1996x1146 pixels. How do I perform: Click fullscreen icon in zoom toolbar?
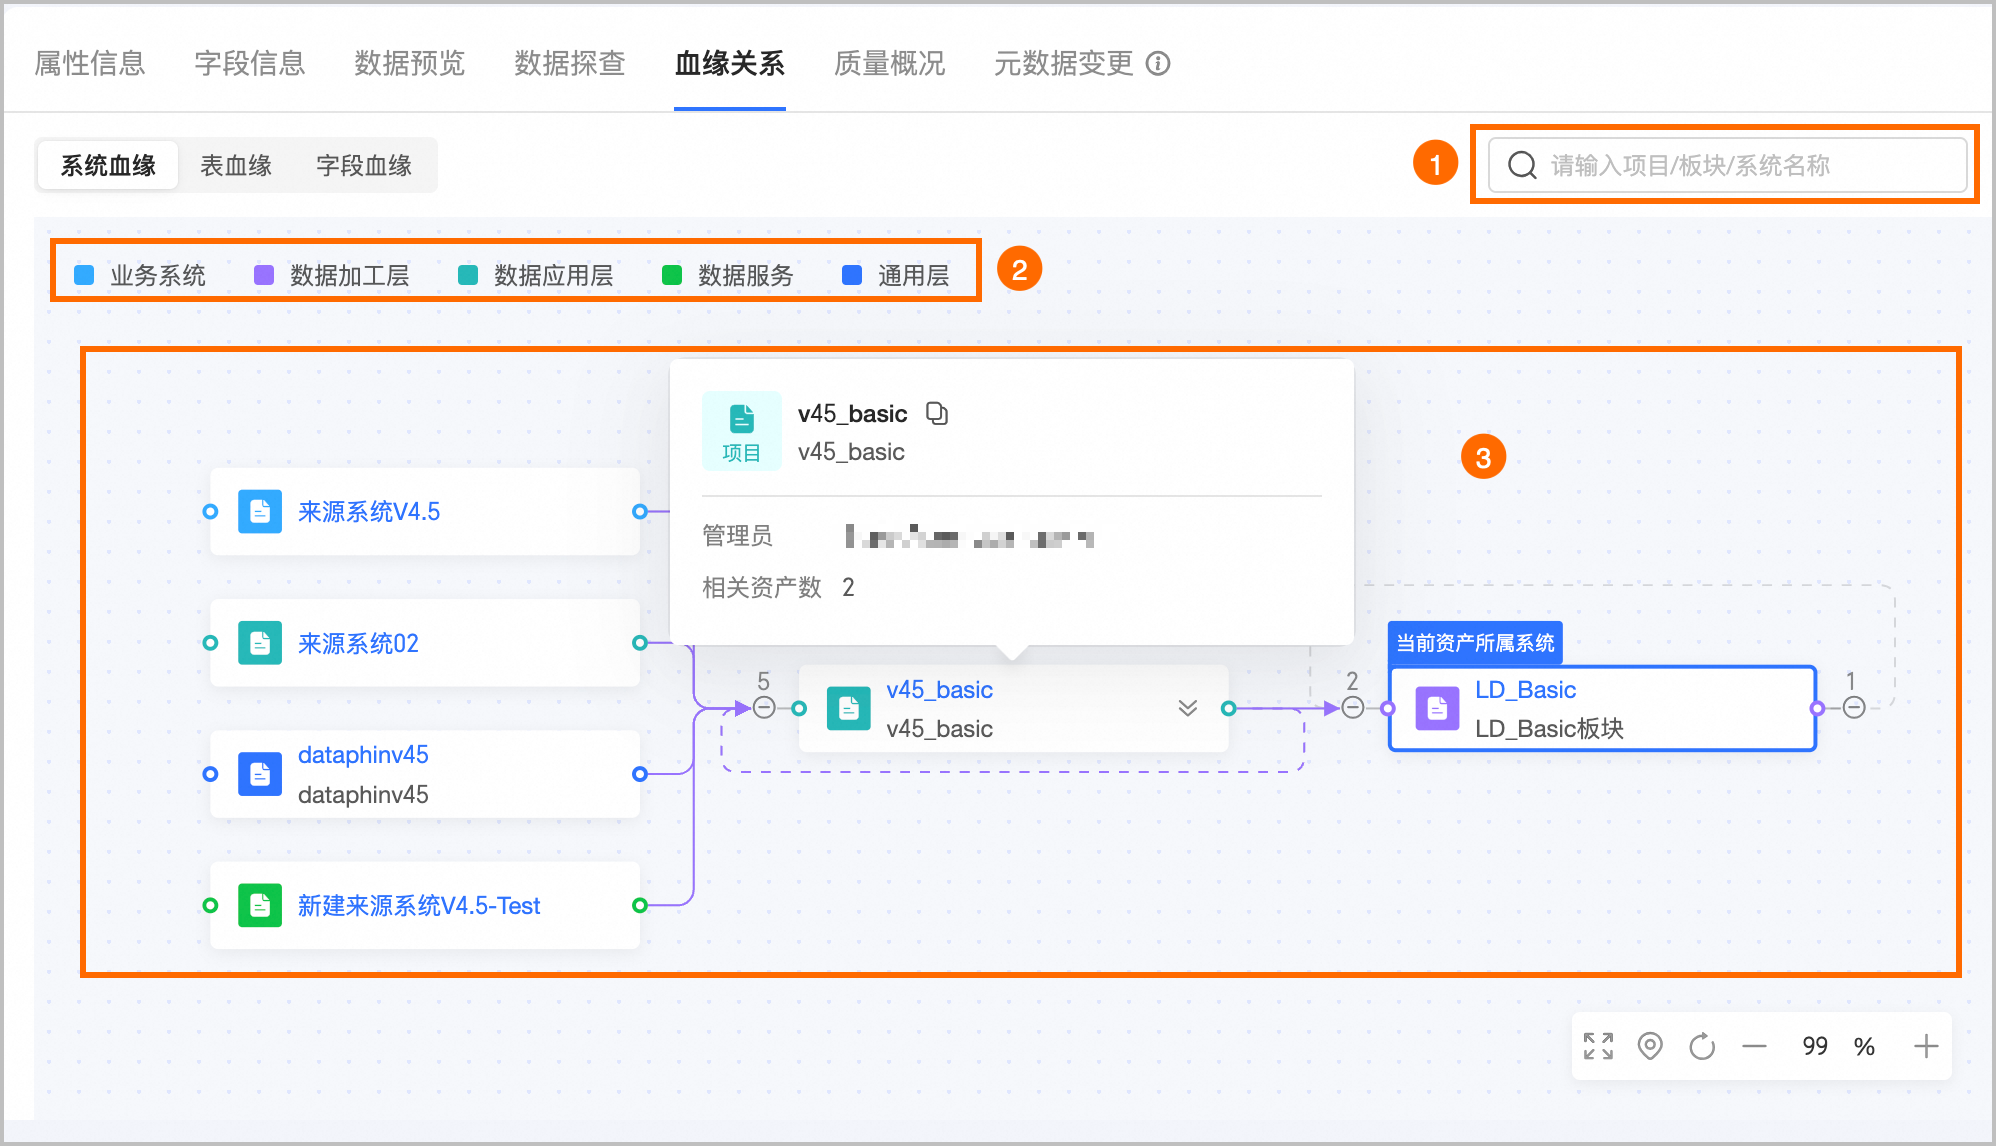[1598, 1046]
